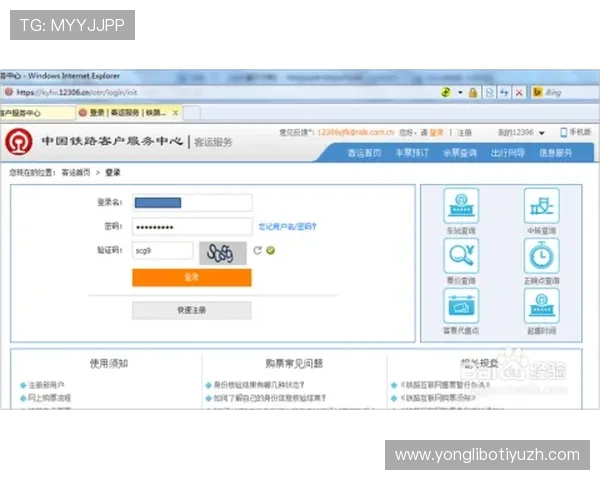Viewport: 600px width, 480px height.
Task: Close the 登录 | 客运服务 browser tab
Action: click(x=175, y=113)
